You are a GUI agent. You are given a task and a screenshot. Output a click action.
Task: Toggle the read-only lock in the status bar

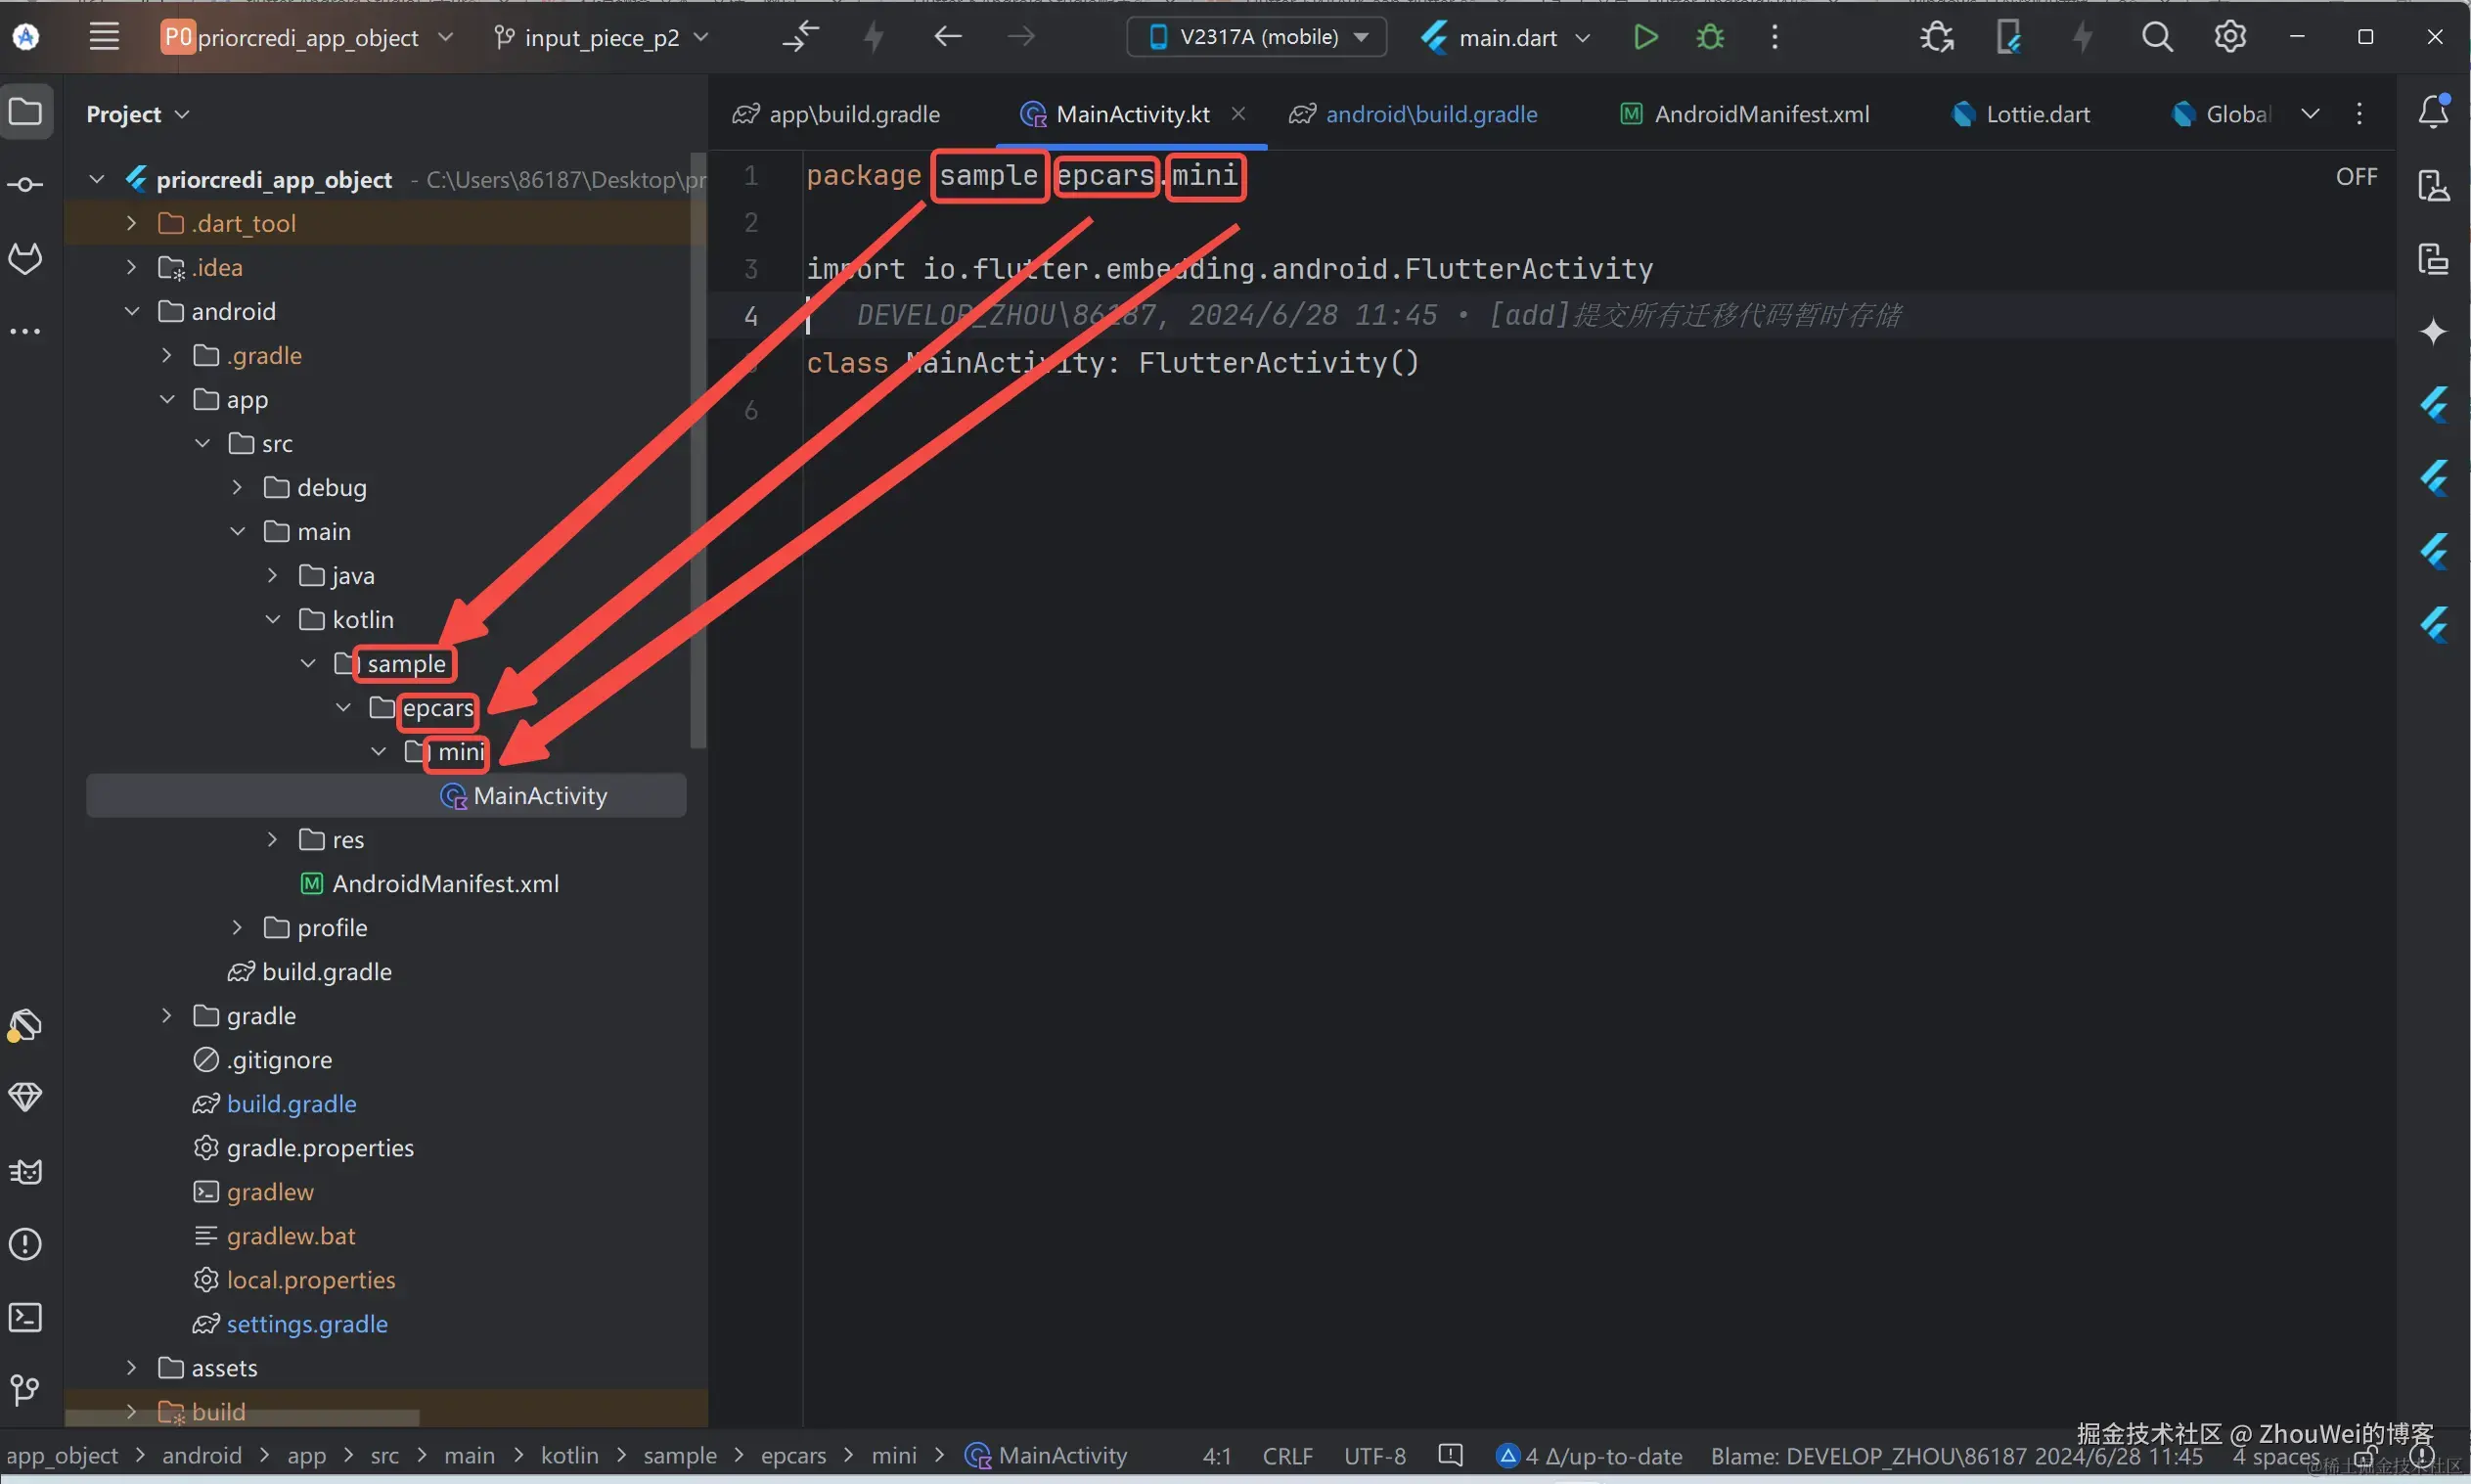point(2365,1457)
